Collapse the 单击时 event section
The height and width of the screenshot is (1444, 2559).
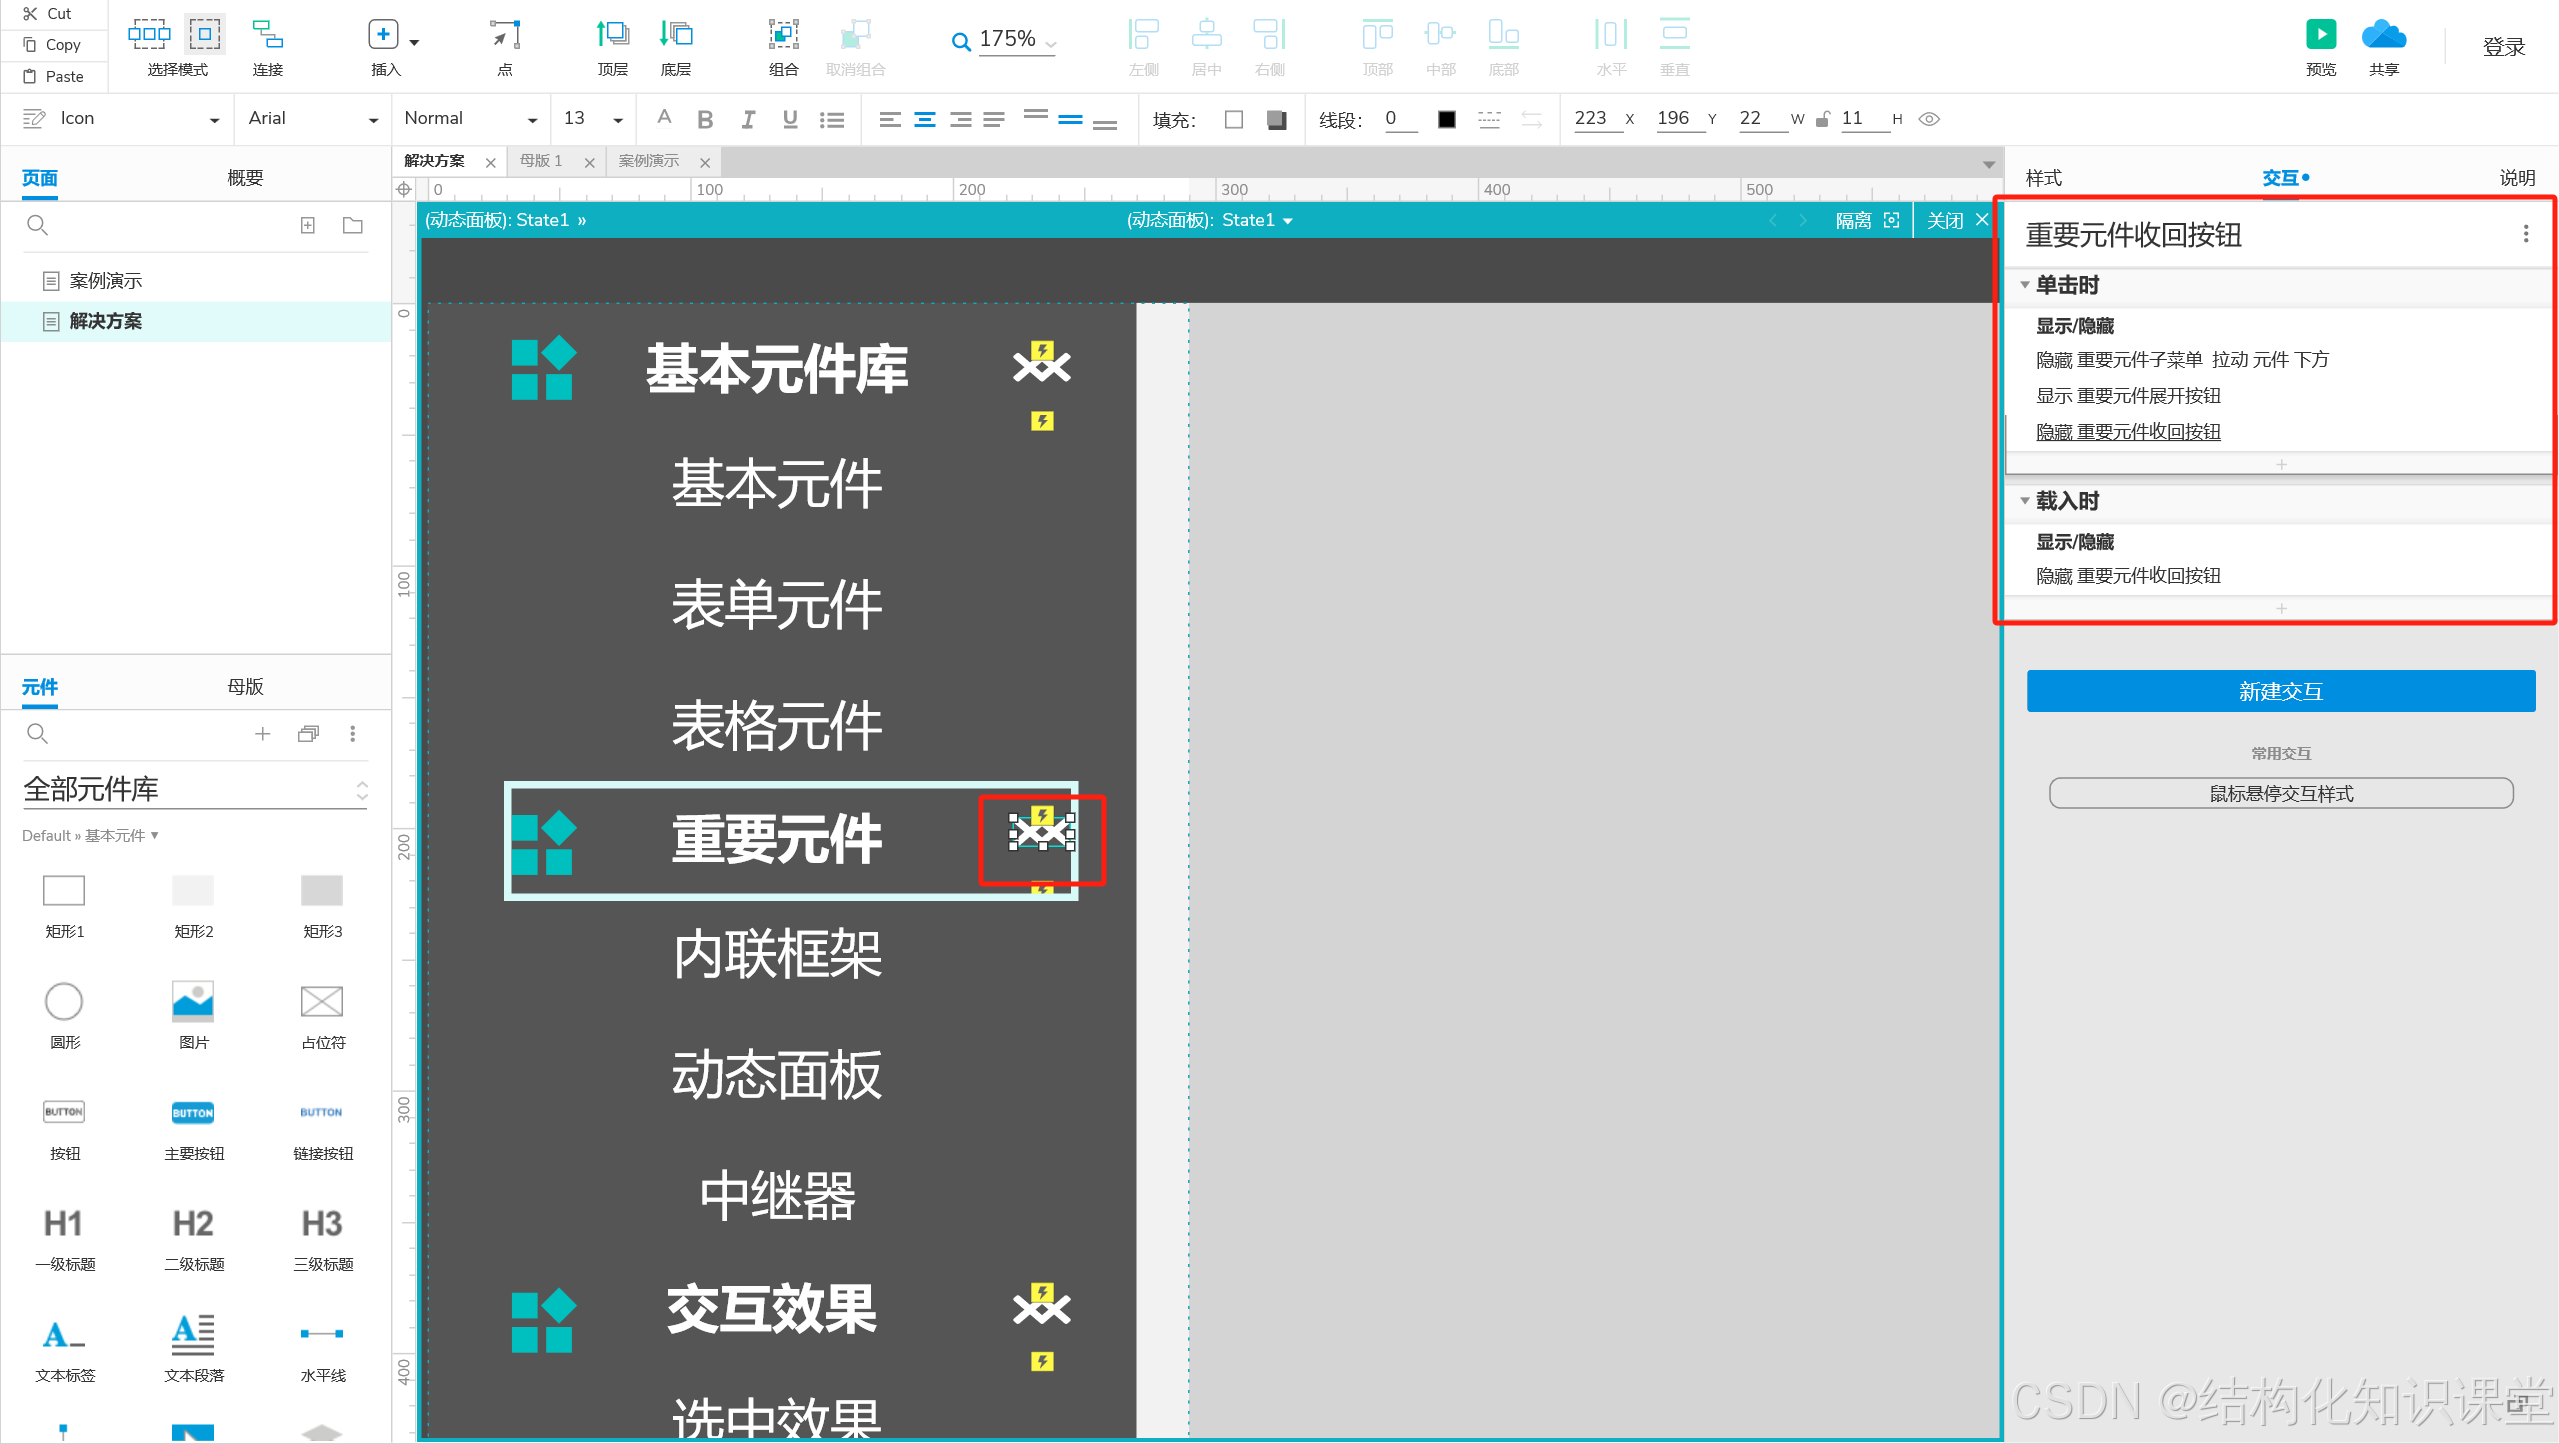[x=2024, y=285]
